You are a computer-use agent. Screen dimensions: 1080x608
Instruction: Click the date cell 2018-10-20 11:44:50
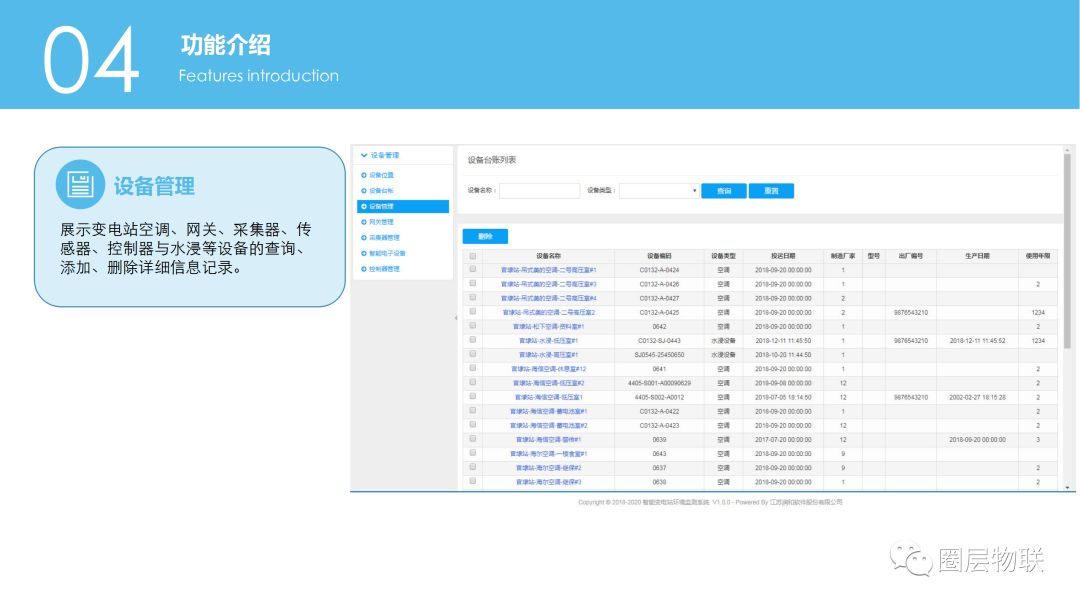(x=783, y=355)
